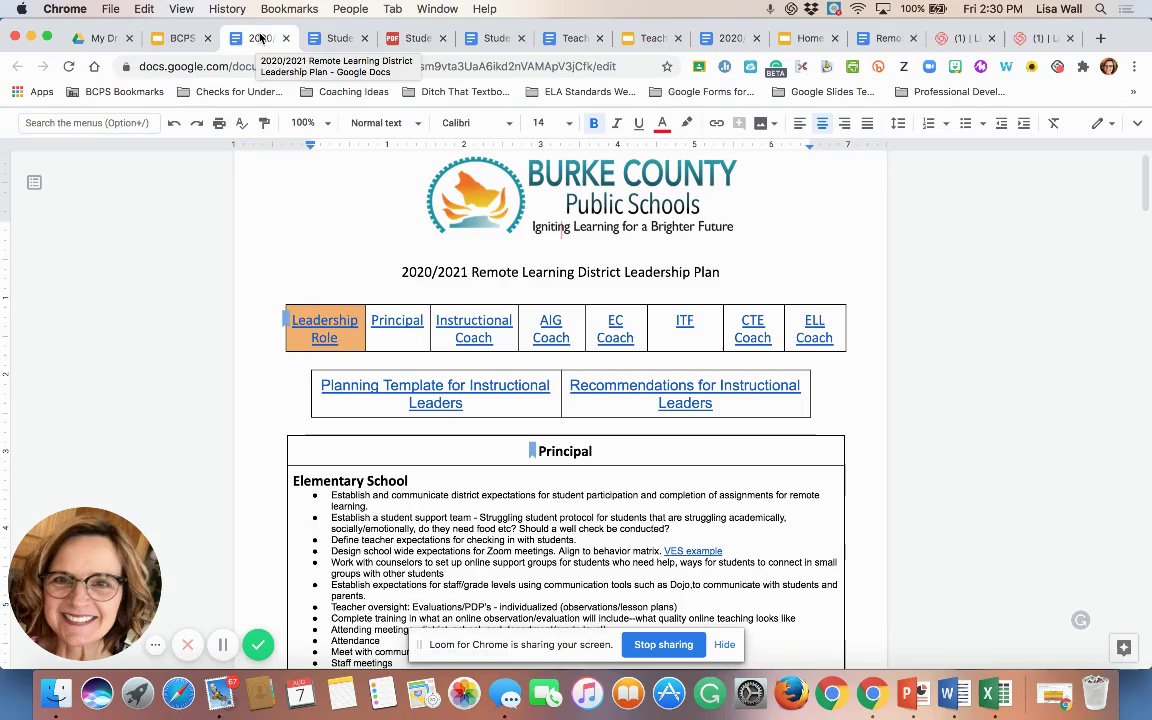Image resolution: width=1152 pixels, height=720 pixels.
Task: Open the editing mode pencil dropdown
Action: pyautogui.click(x=1103, y=123)
